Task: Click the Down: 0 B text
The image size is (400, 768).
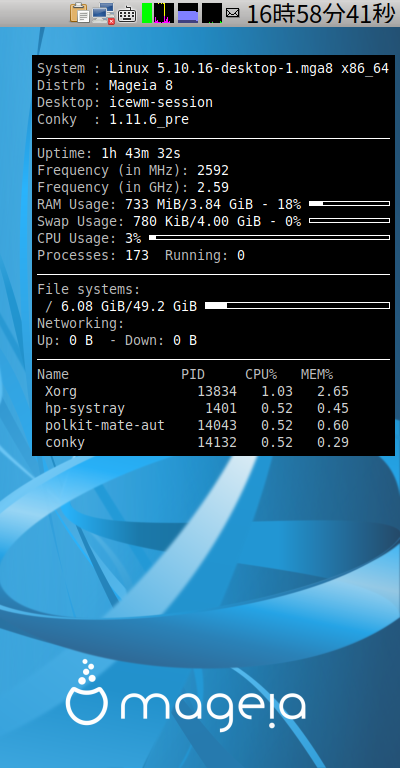Action: tap(161, 341)
